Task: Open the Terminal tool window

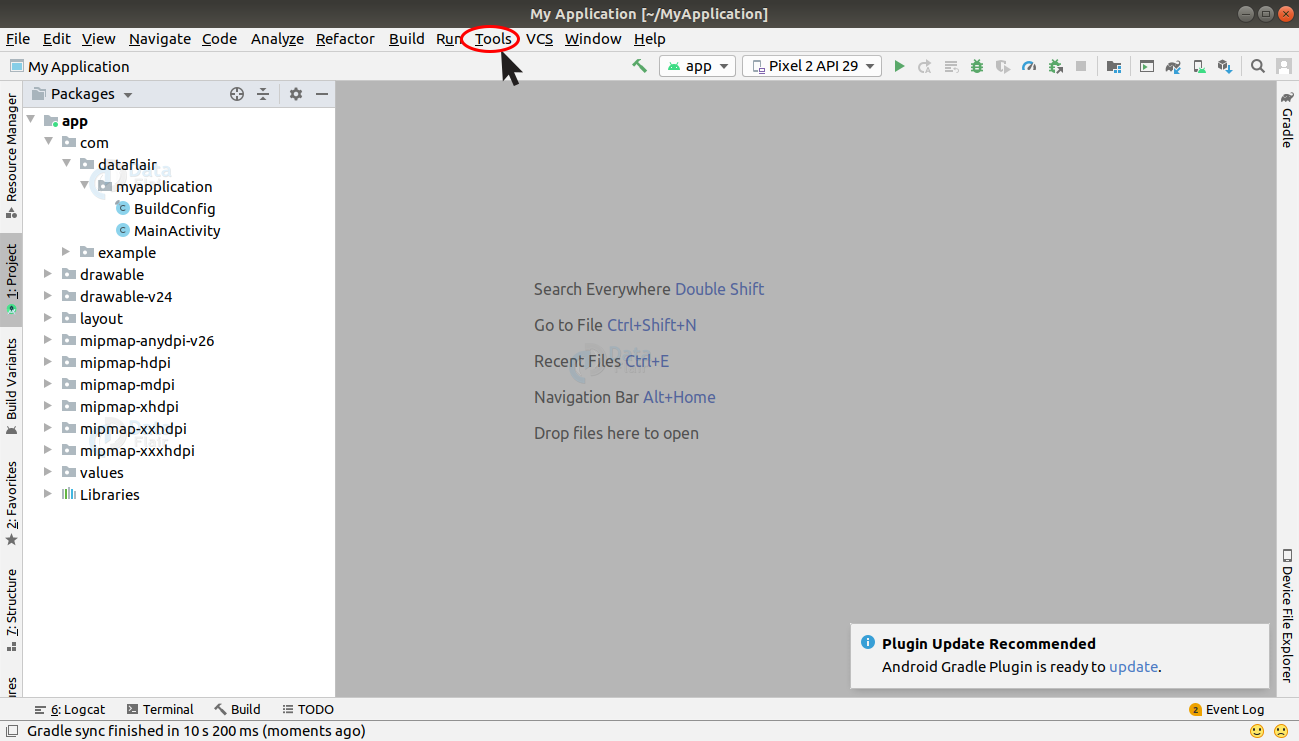Action: click(160, 710)
